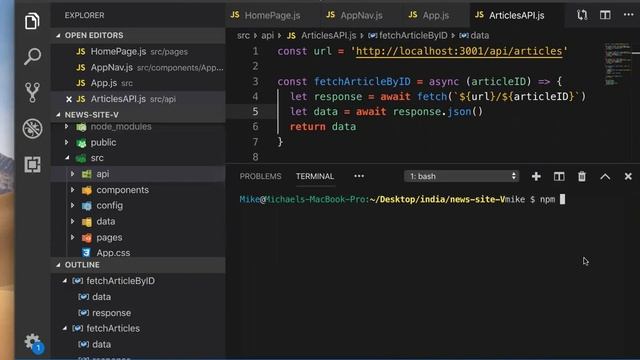
Task: Collapse fetchArticleByID in Outline
Action: 65,281
